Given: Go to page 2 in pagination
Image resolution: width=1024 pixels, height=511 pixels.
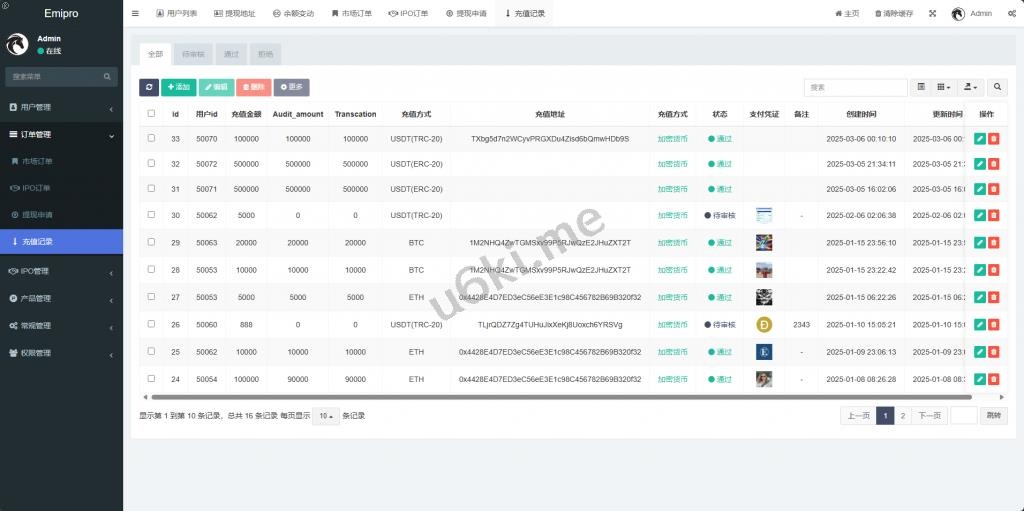Looking at the screenshot, I should point(902,416).
